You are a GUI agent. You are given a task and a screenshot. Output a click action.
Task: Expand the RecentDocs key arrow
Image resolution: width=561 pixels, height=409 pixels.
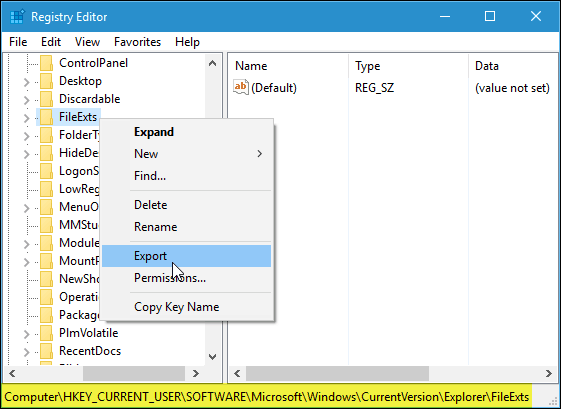26,352
